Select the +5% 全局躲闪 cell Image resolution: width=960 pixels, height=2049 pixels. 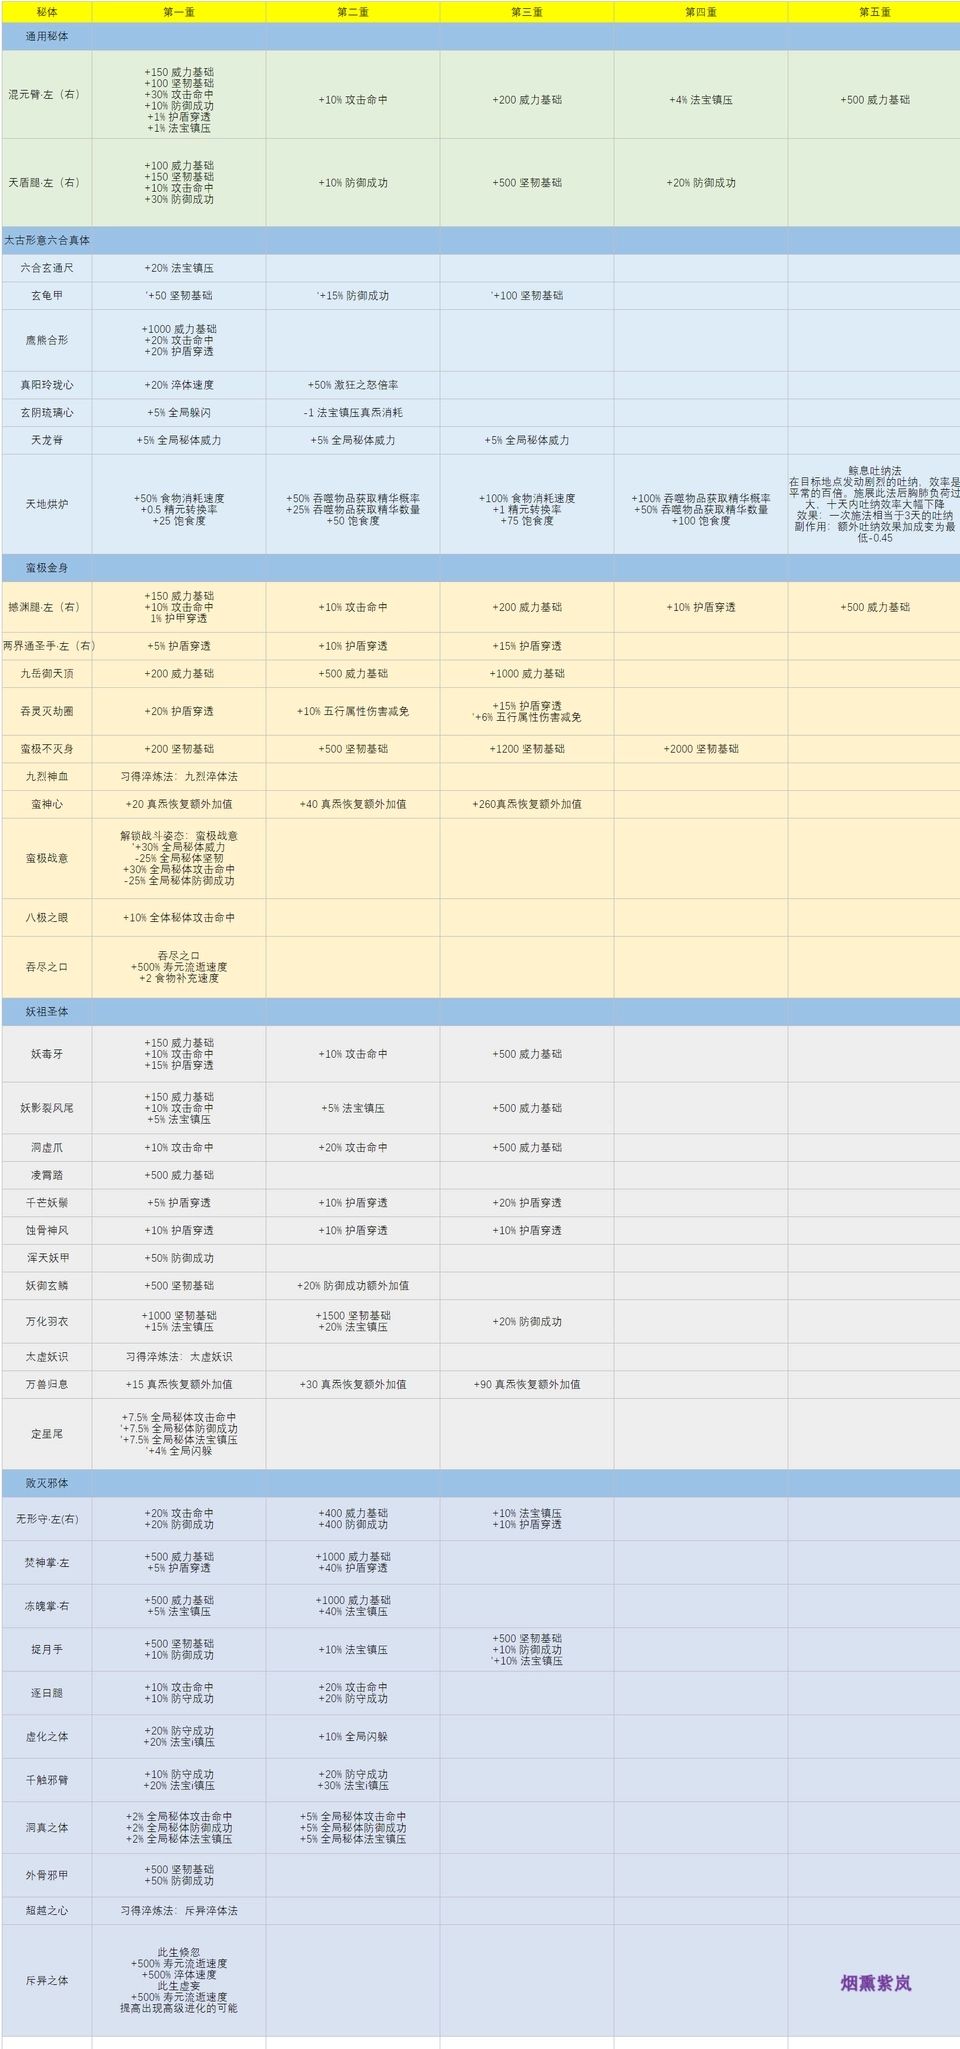click(x=179, y=413)
